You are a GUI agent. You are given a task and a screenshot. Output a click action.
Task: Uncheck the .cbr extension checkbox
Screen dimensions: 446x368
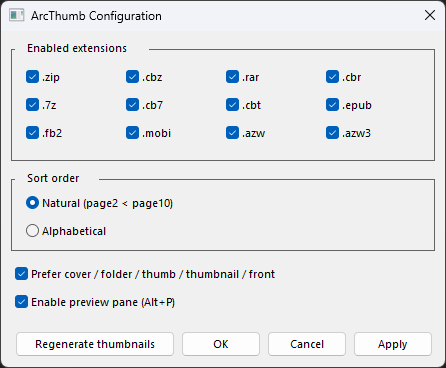332,77
